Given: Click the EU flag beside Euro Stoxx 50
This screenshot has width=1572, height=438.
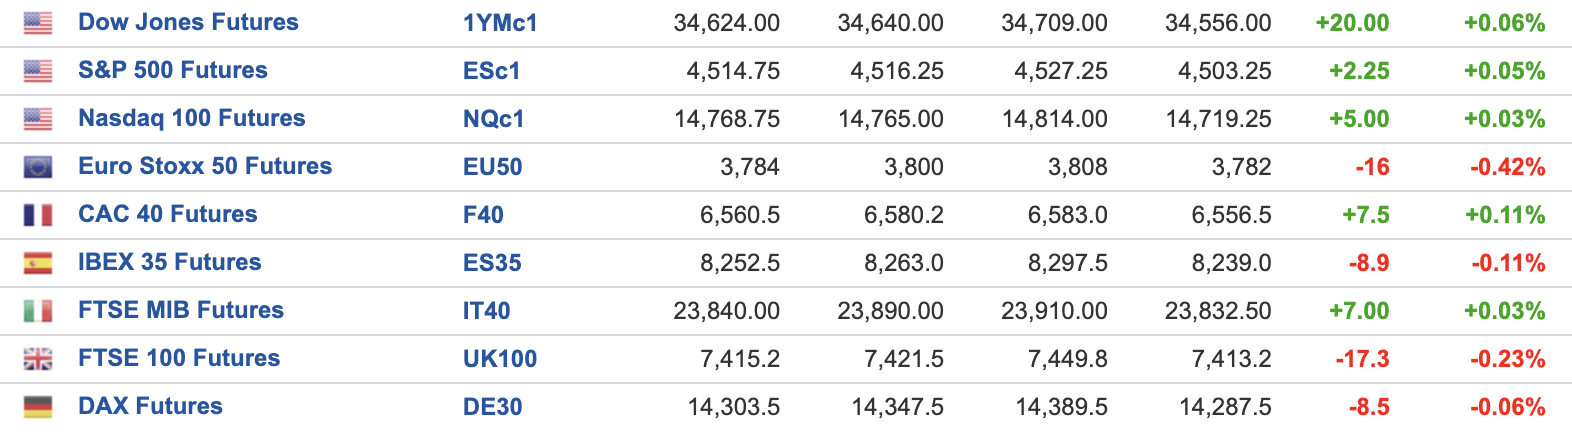Looking at the screenshot, I should click(x=38, y=167).
